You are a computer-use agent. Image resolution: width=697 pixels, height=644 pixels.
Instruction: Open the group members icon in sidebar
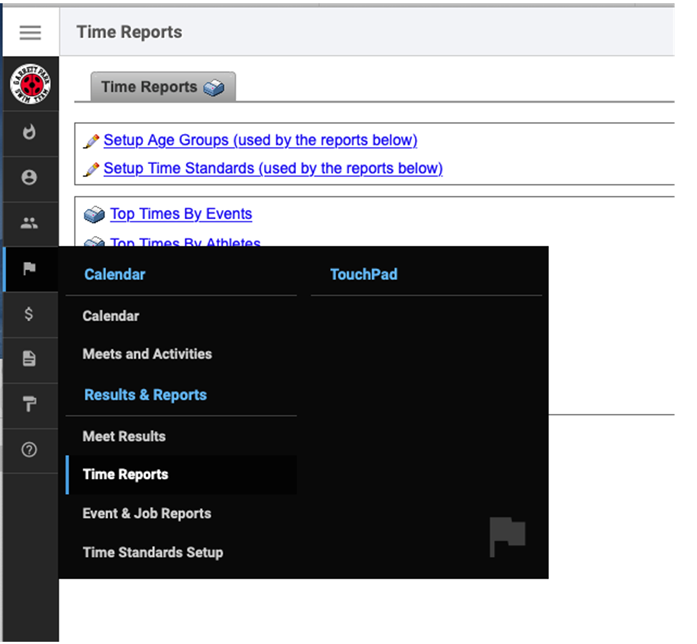click(29, 223)
